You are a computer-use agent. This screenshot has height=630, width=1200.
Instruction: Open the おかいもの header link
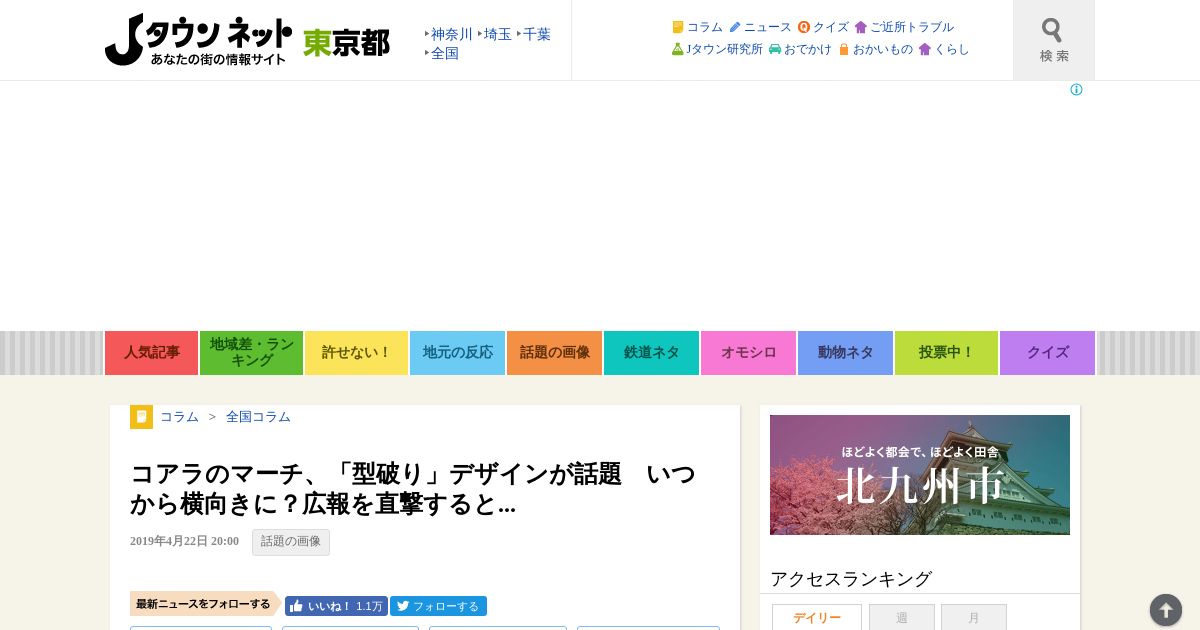coord(875,49)
